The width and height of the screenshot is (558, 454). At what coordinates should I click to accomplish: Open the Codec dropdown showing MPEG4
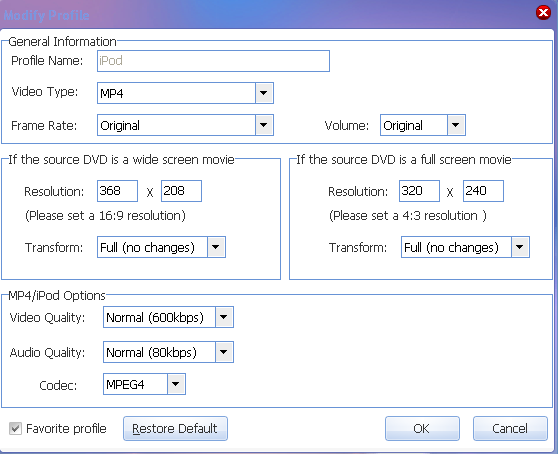coord(144,384)
